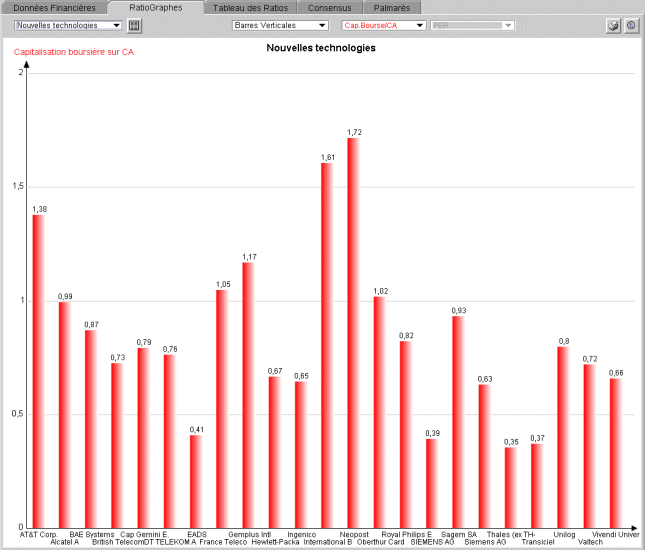Click the Nouvelles technologies chart title
Viewport: 645px width, 550px height.
pos(321,48)
